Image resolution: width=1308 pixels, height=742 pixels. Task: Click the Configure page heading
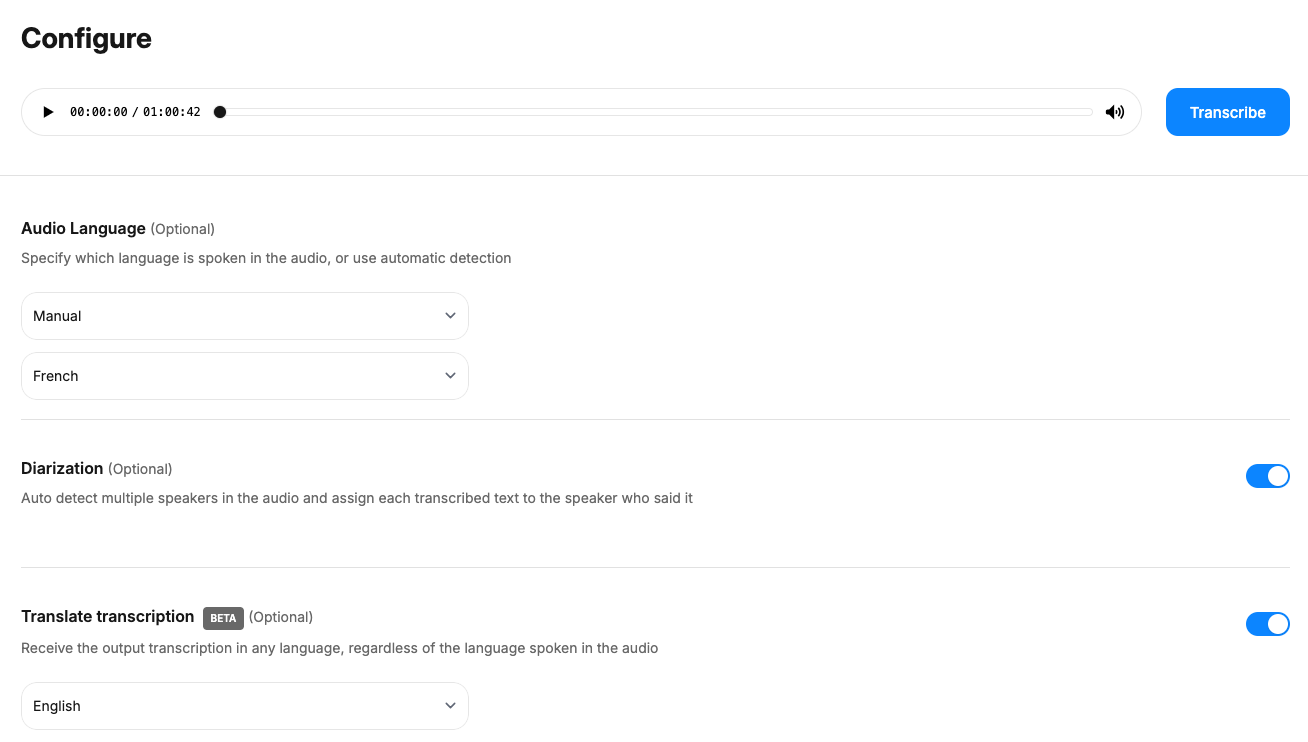(x=86, y=38)
